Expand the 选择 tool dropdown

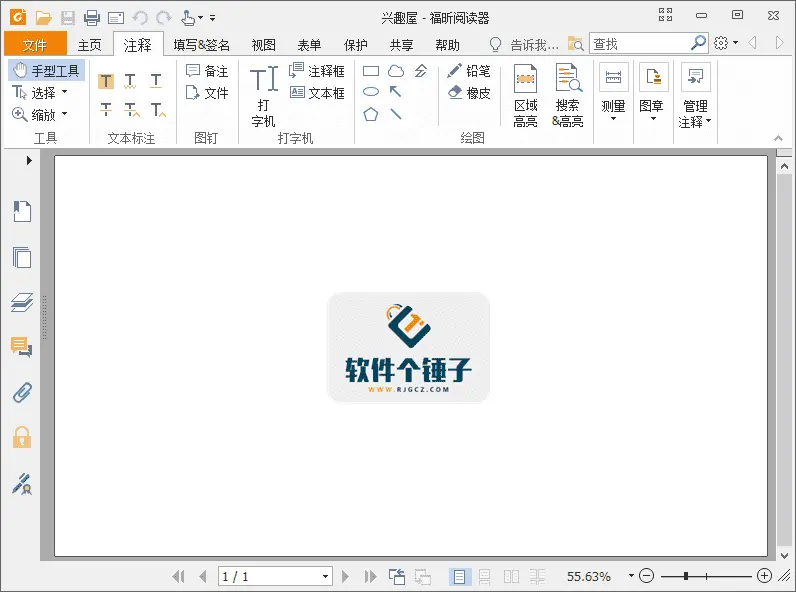(64, 92)
